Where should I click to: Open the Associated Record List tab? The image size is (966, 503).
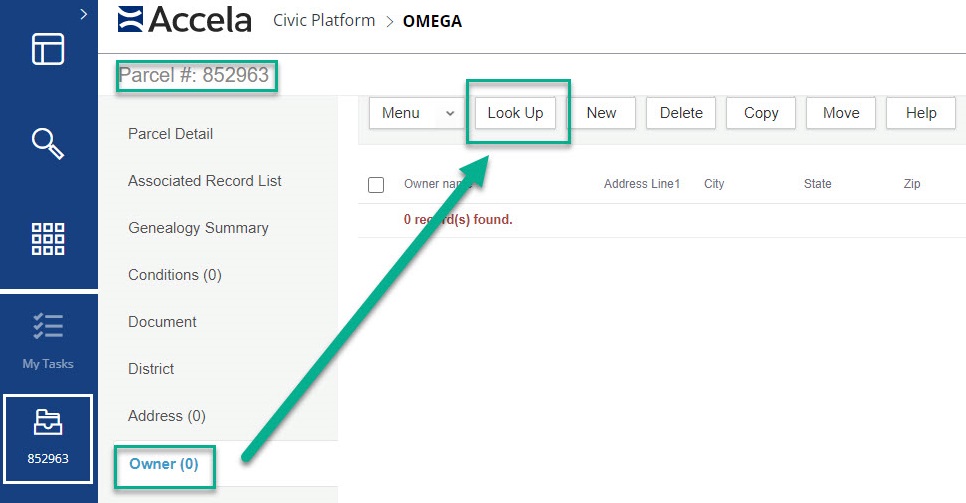click(x=205, y=181)
